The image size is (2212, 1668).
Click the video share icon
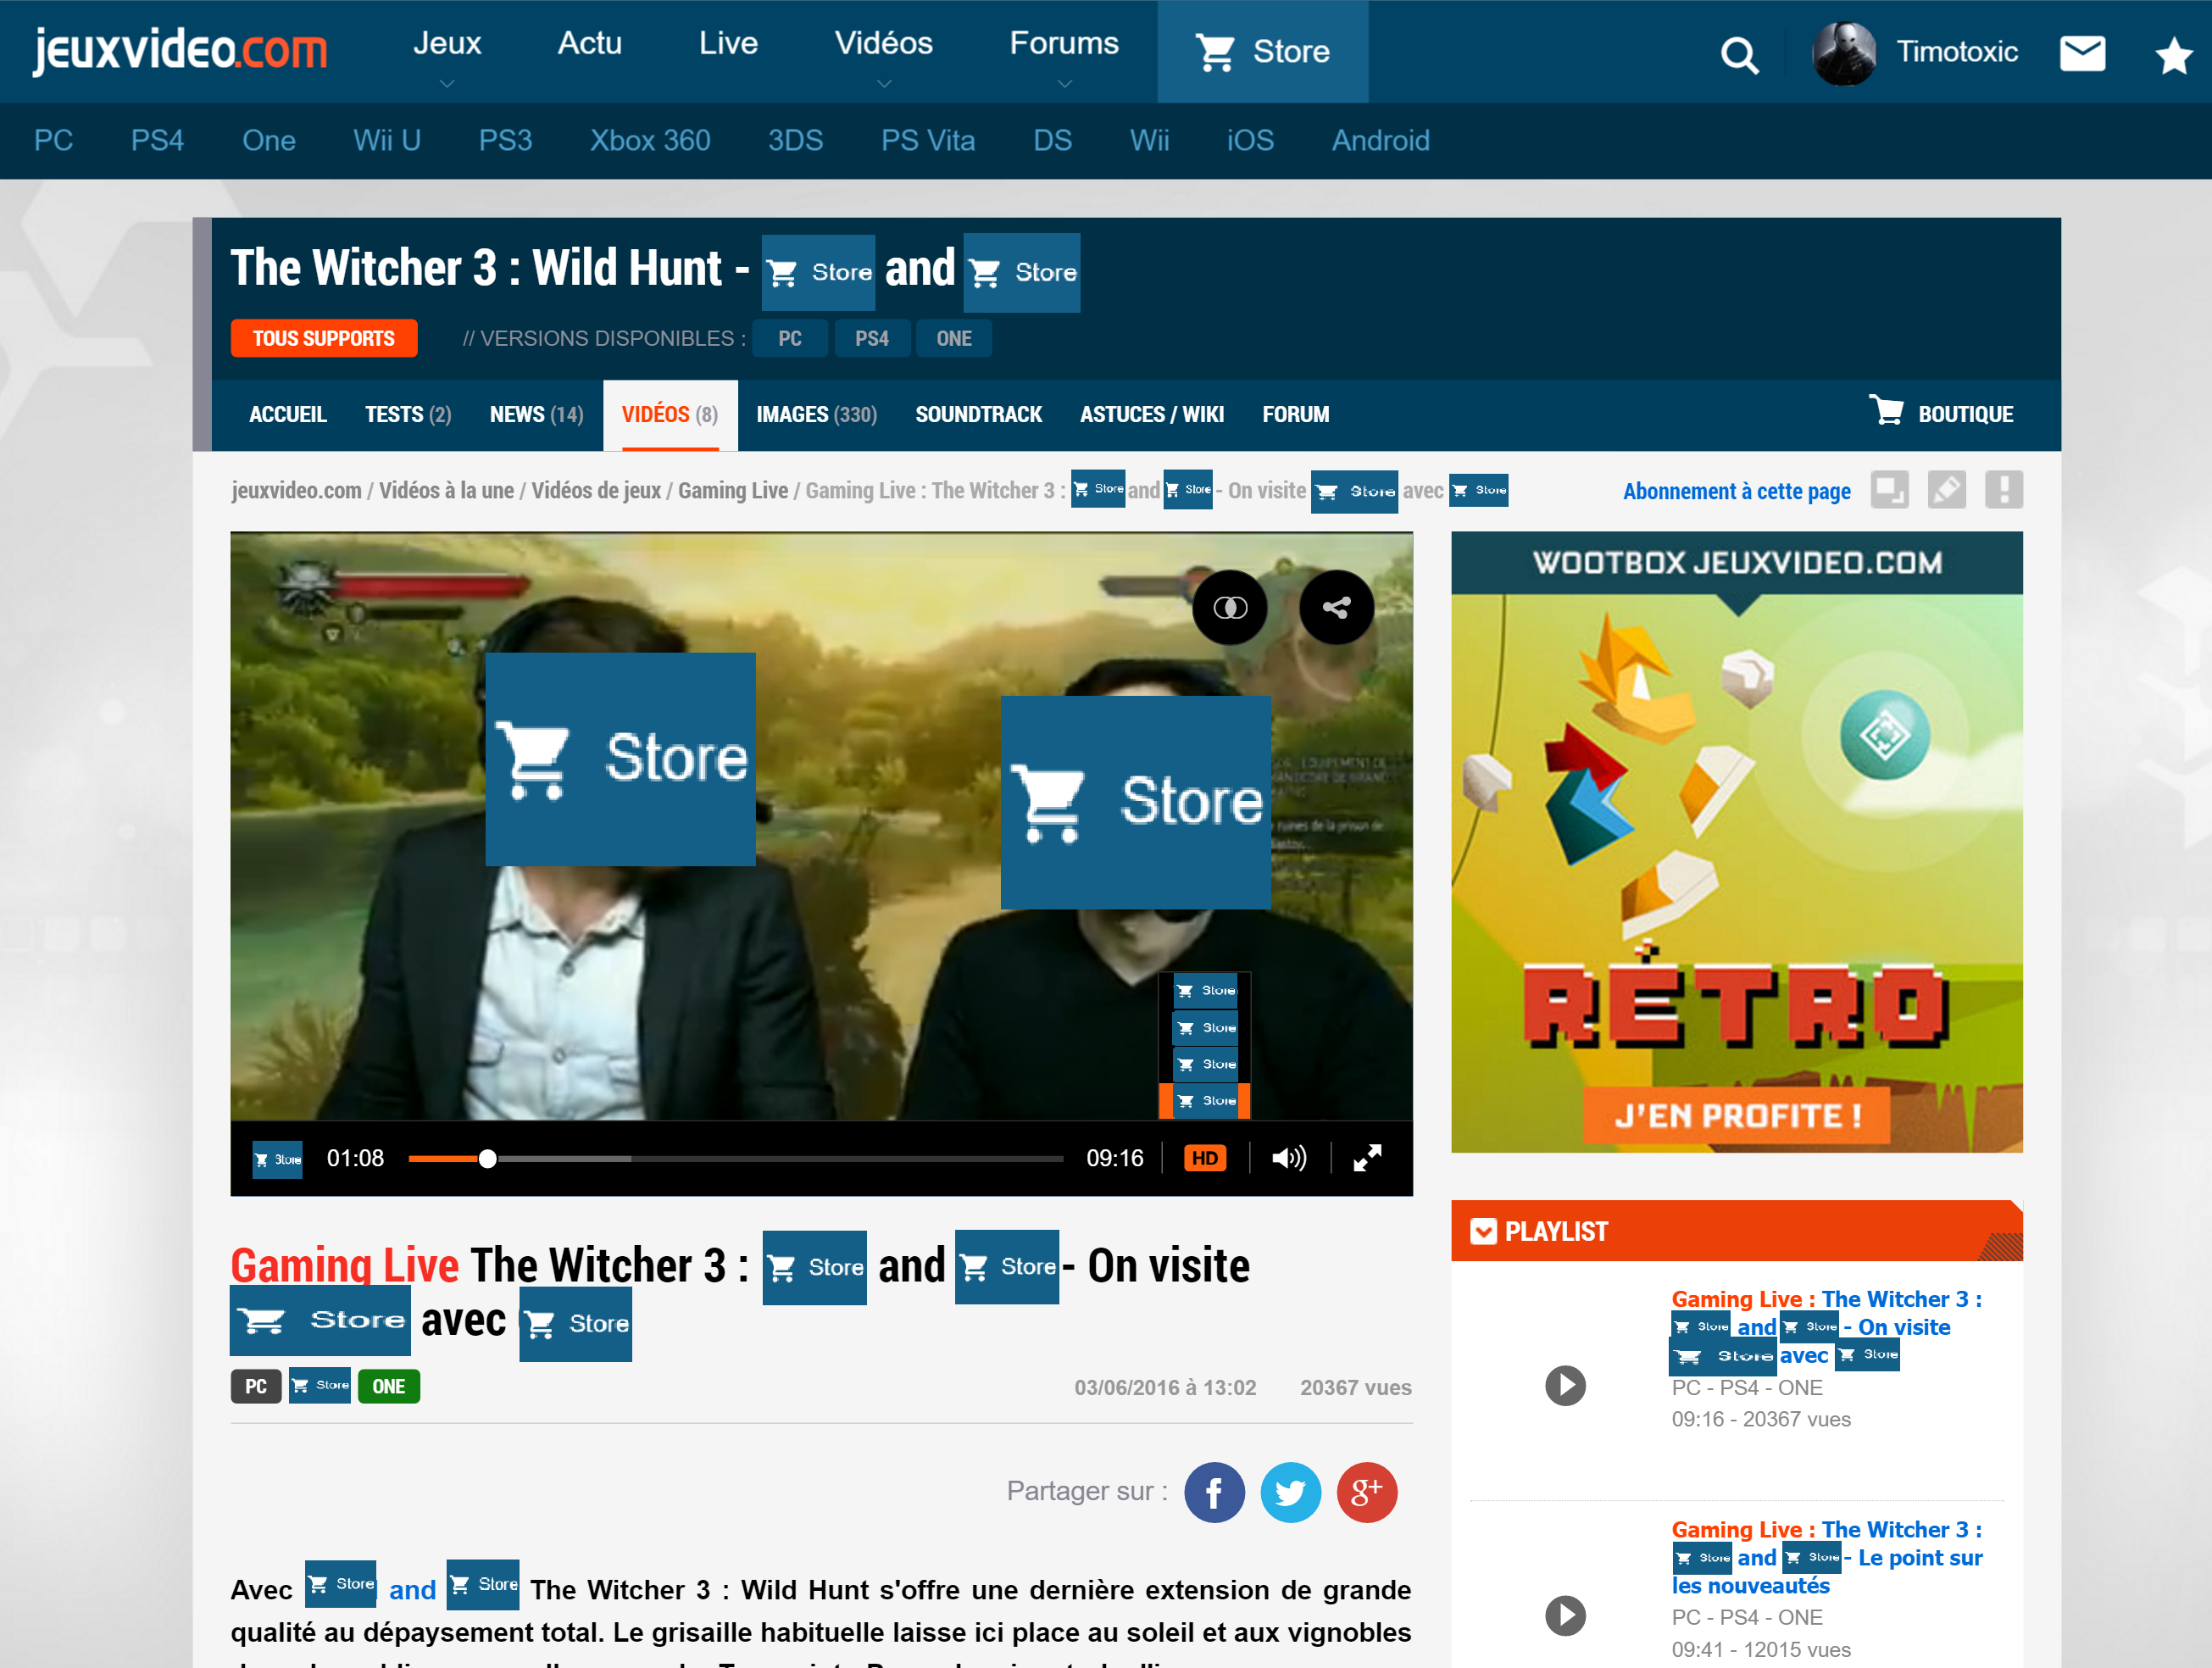(x=1336, y=607)
